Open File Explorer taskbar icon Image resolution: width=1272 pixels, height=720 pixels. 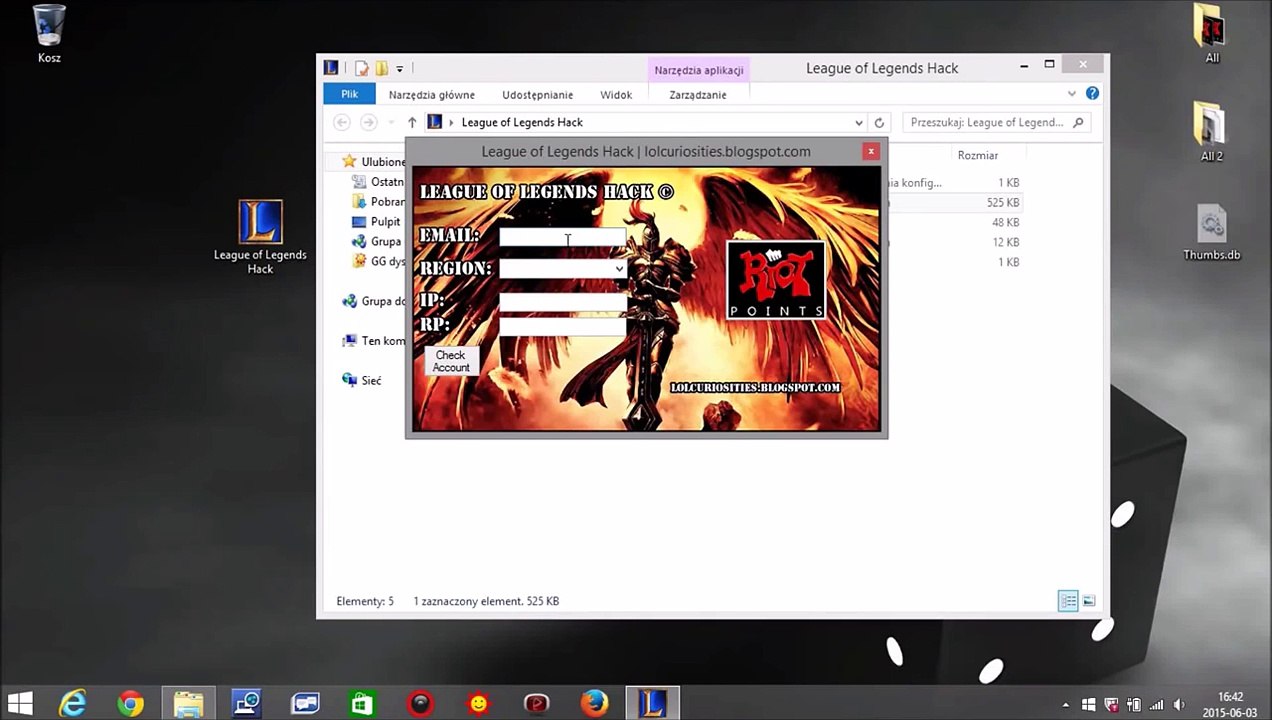pos(188,704)
